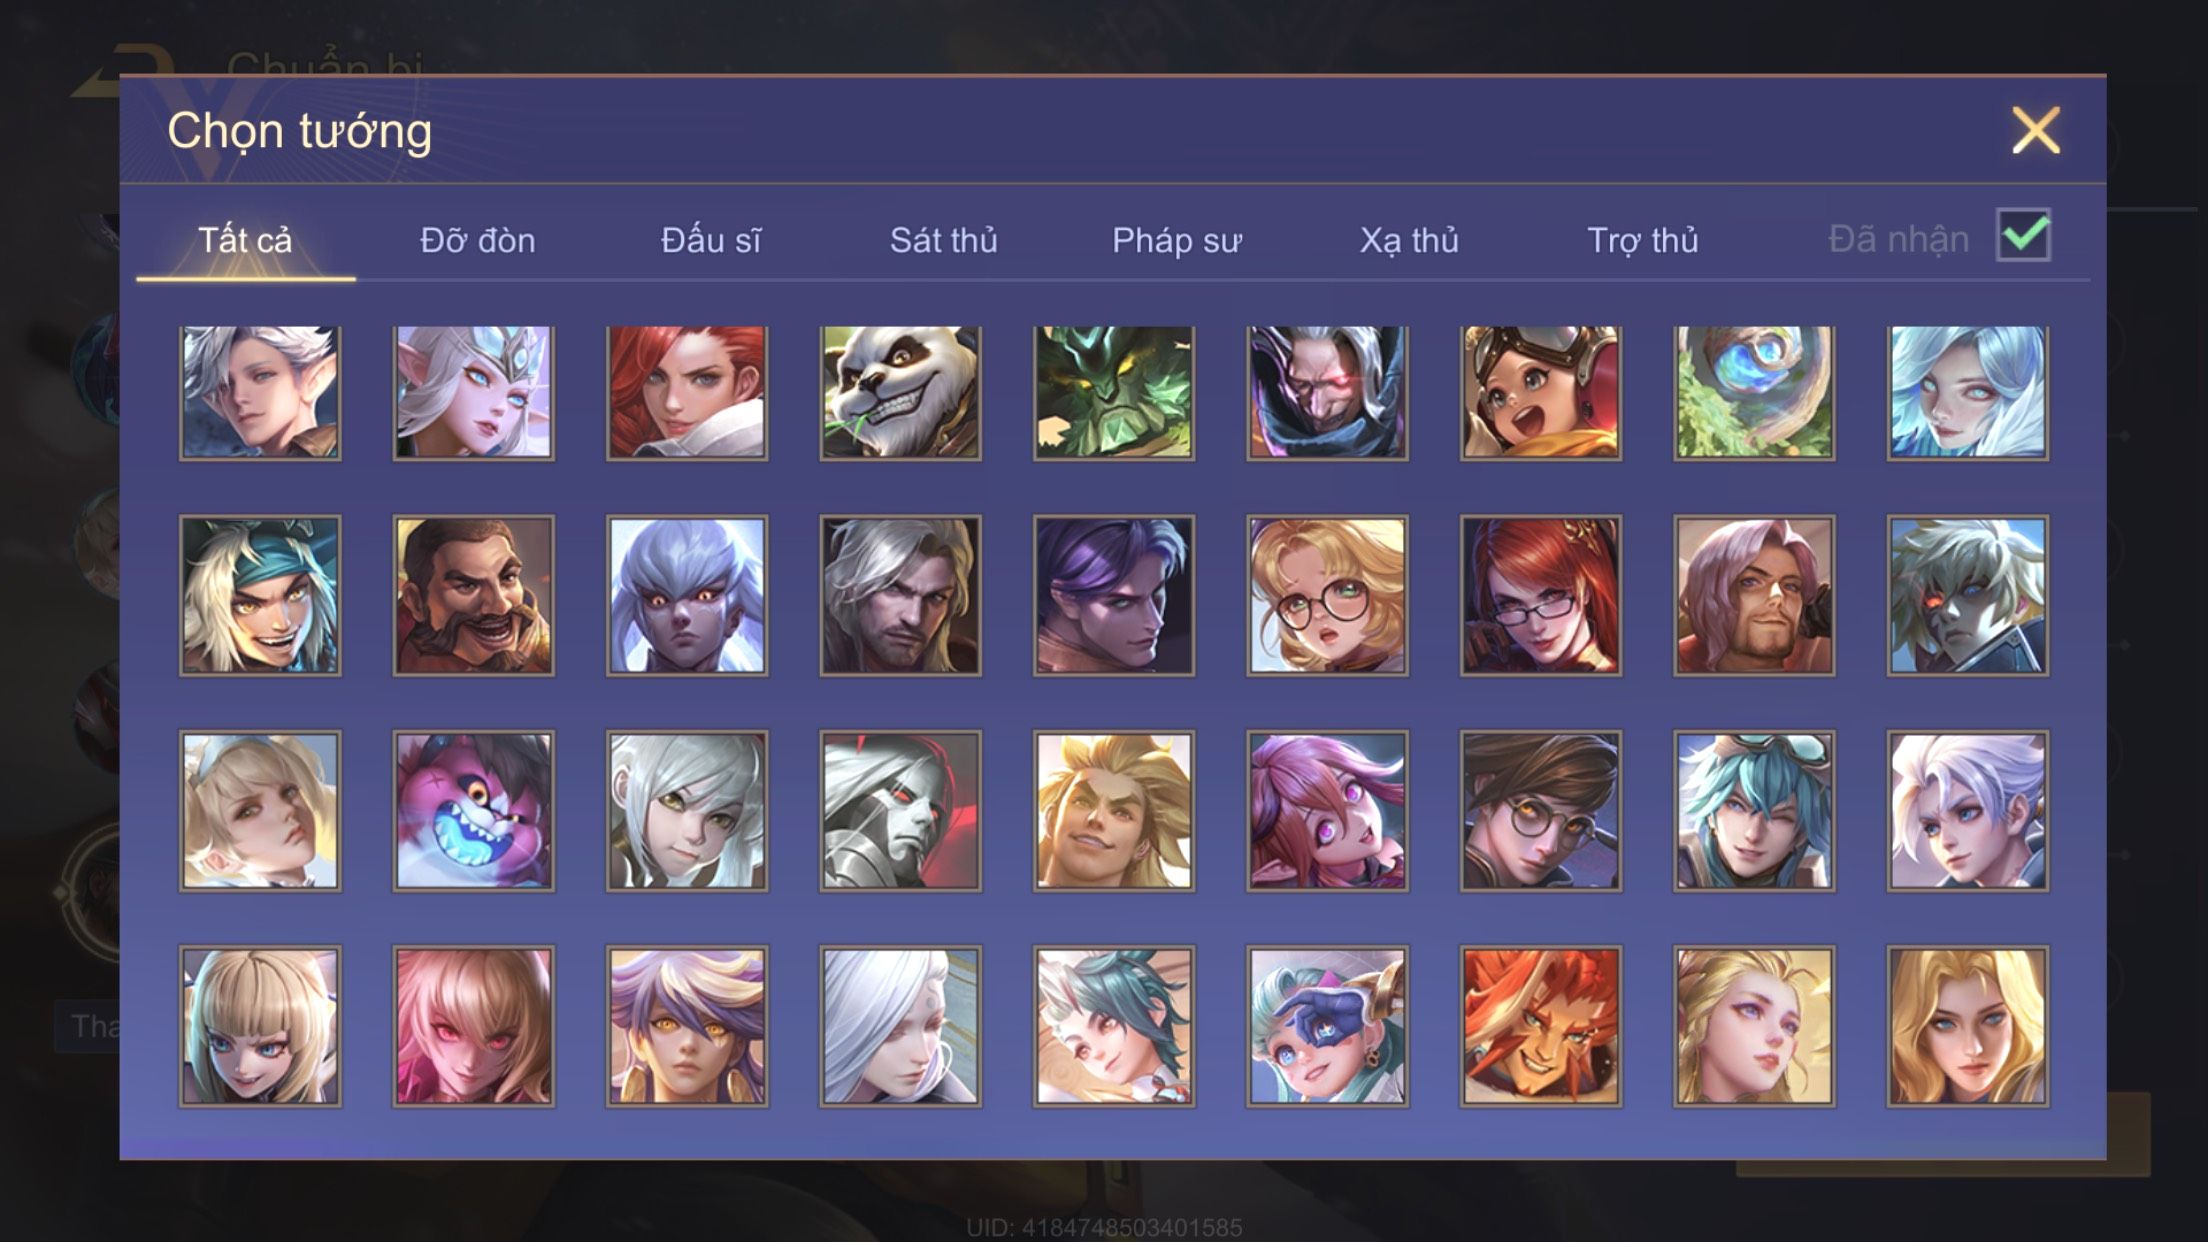The image size is (2208, 1242).
Task: Switch to the Đấu sĩ tab
Action: click(711, 240)
